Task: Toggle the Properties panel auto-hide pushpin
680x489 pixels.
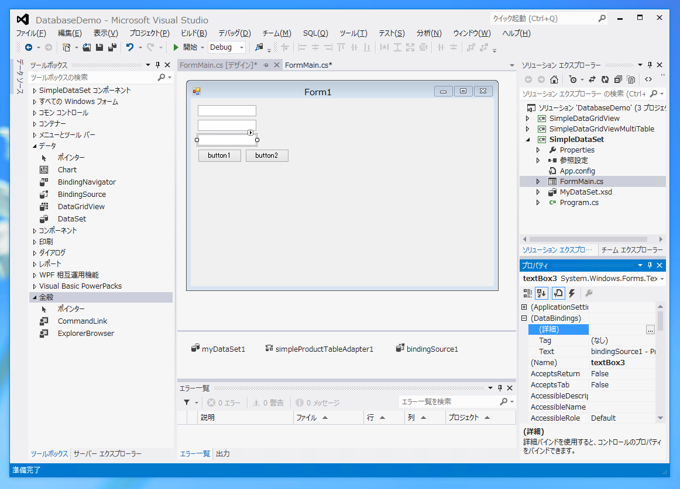Action: click(650, 265)
